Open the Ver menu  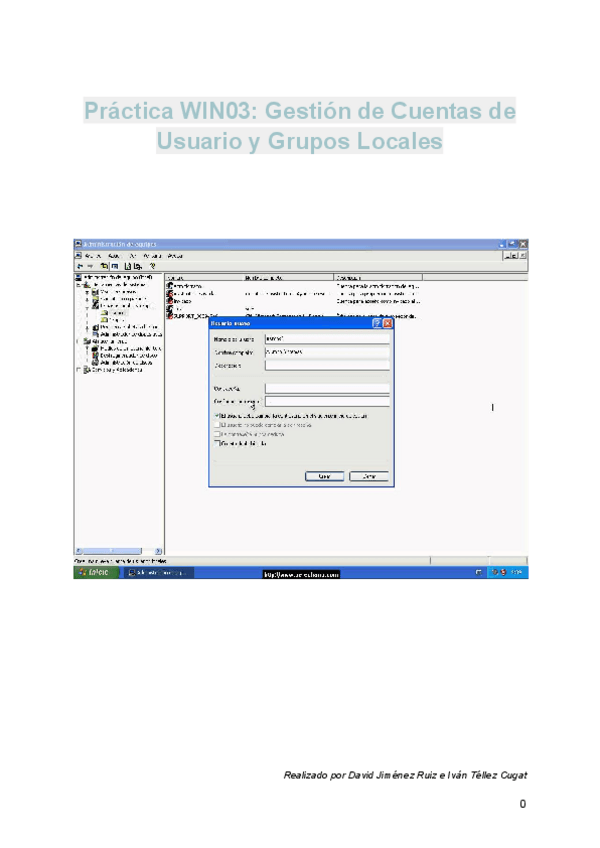click(x=133, y=256)
